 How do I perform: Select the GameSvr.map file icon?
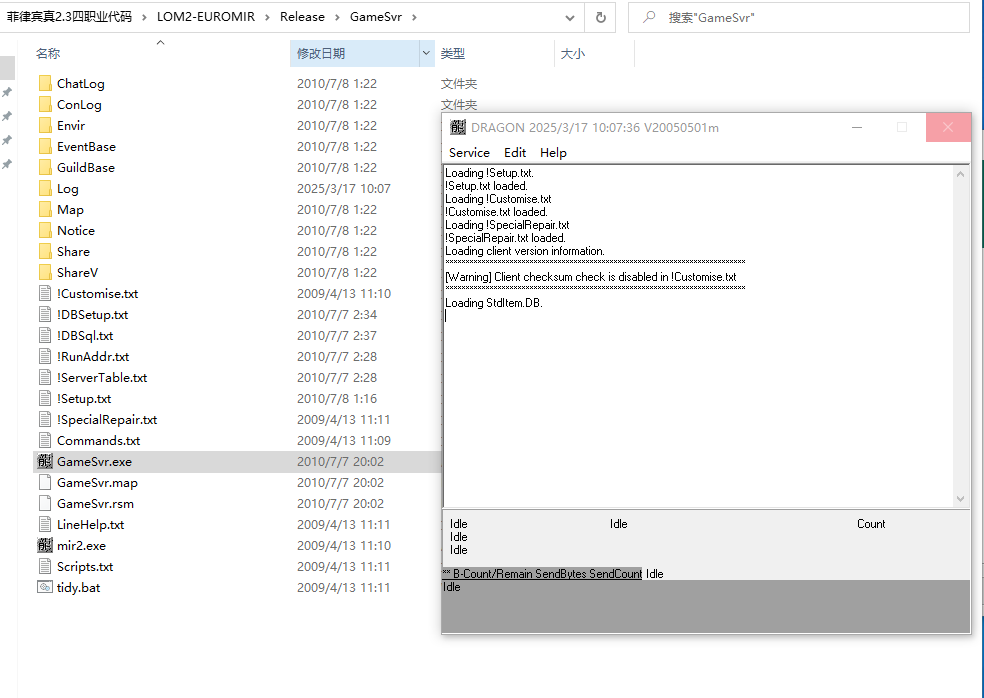[44, 483]
